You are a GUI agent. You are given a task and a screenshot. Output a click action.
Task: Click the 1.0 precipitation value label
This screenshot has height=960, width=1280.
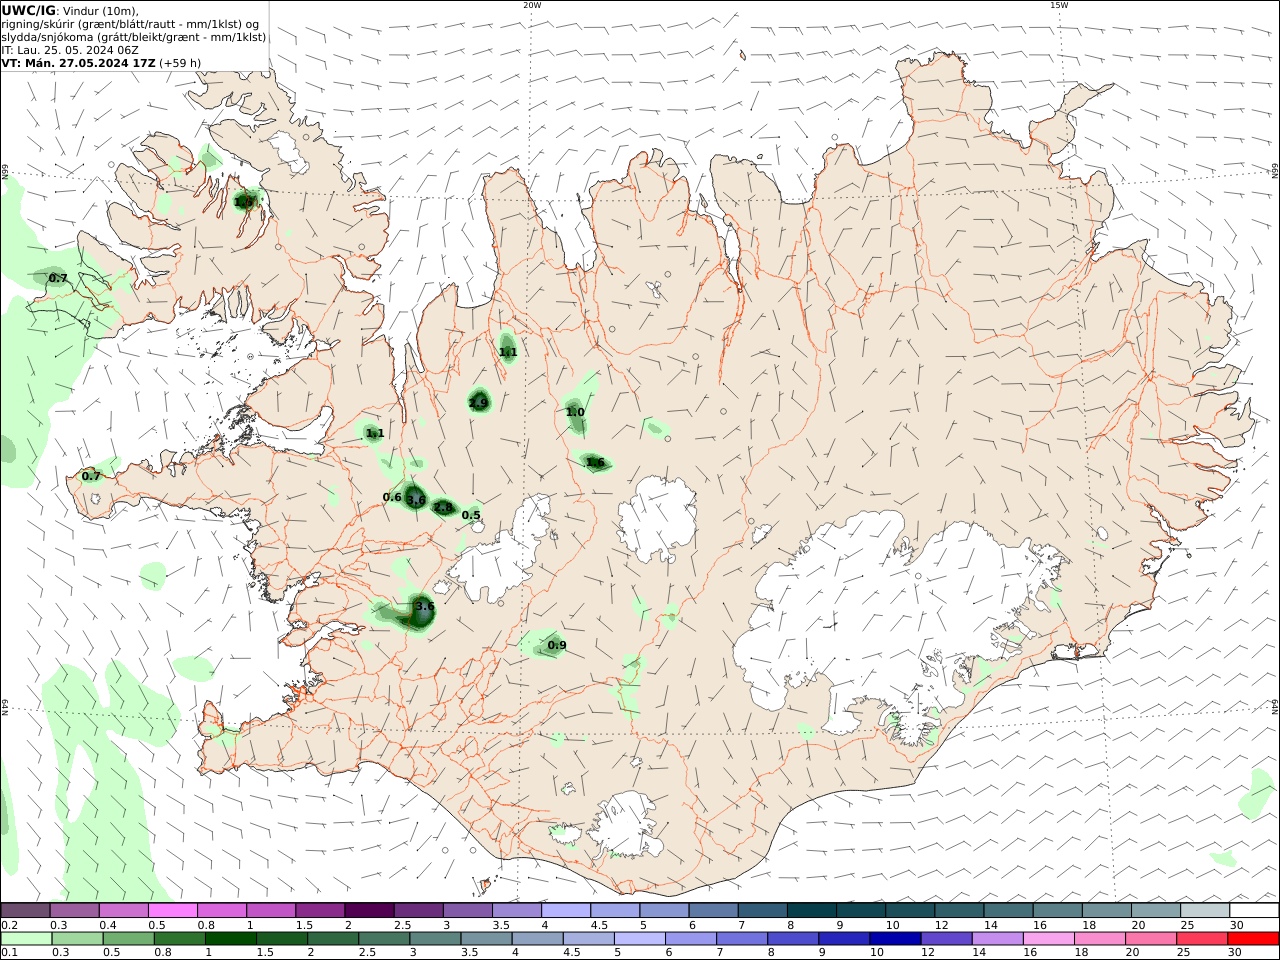[x=575, y=412]
